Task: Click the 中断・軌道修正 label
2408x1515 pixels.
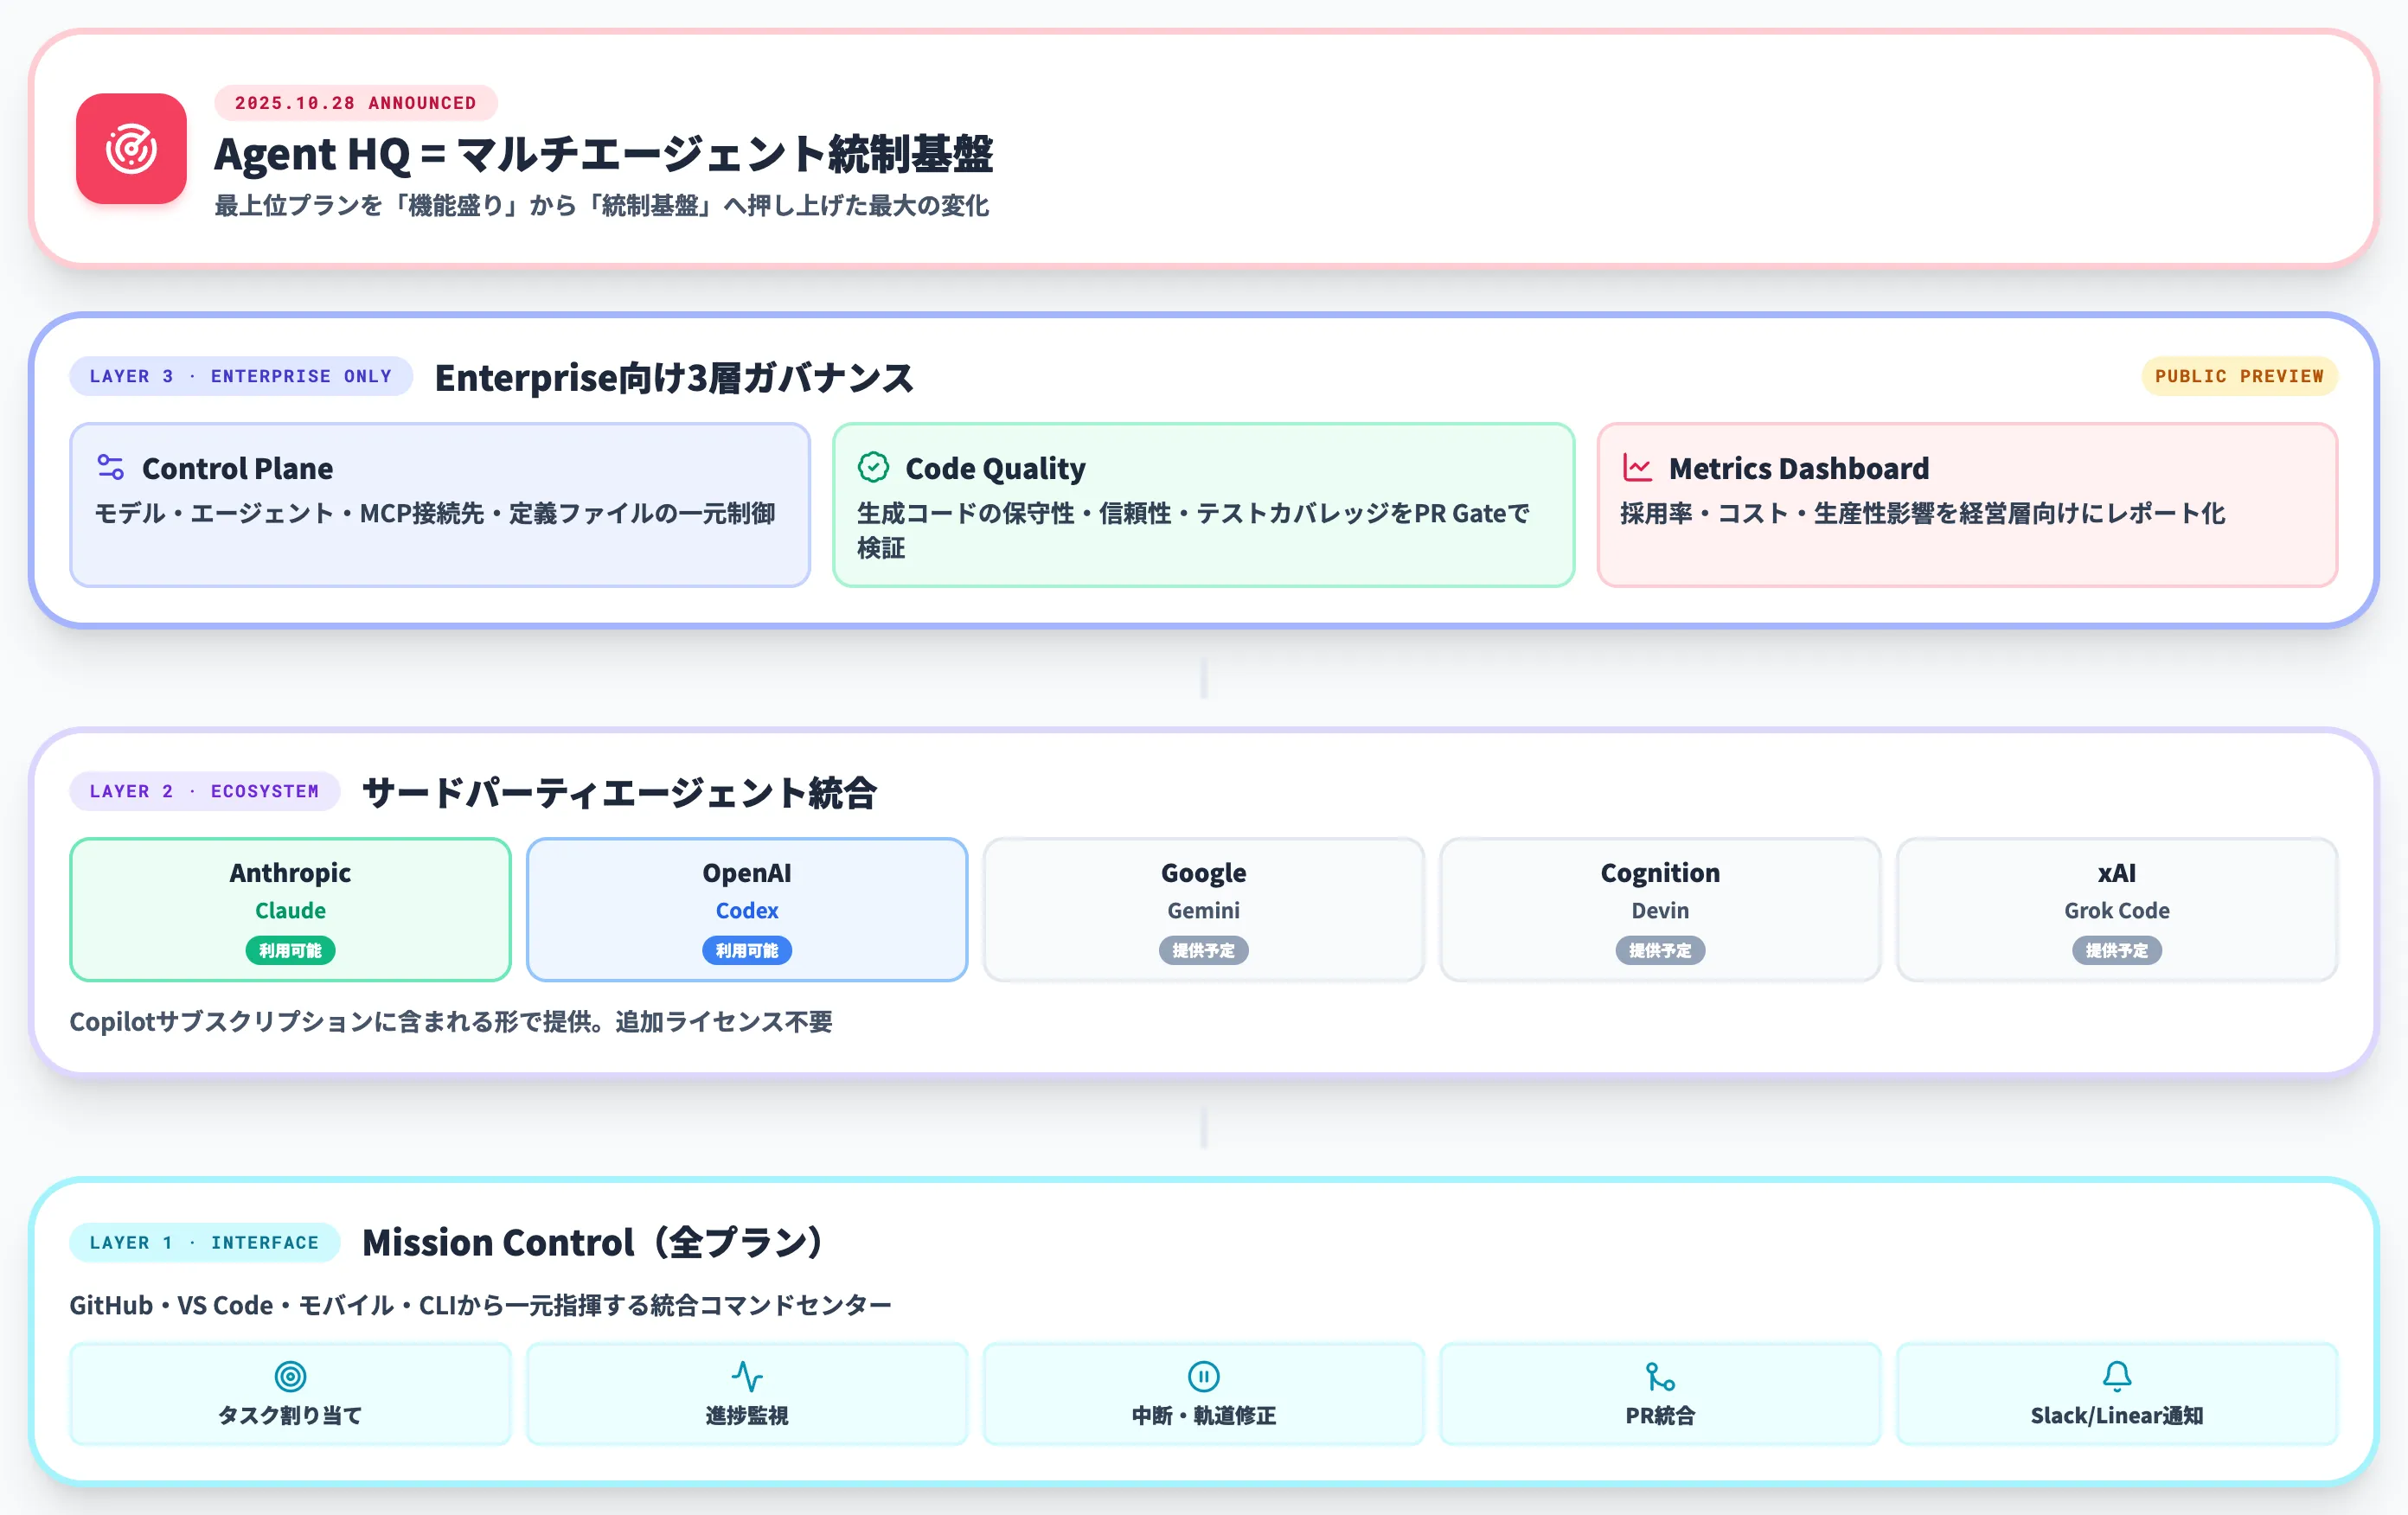Action: [1203, 1415]
